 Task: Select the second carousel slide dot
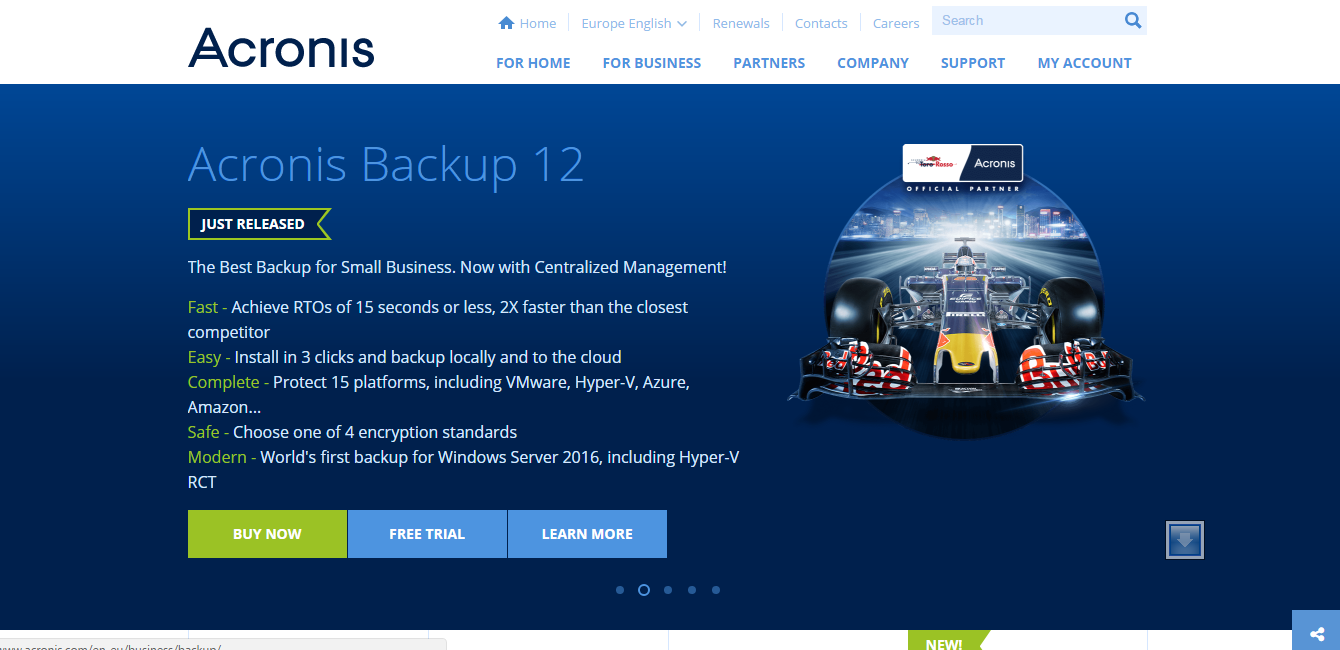(644, 590)
